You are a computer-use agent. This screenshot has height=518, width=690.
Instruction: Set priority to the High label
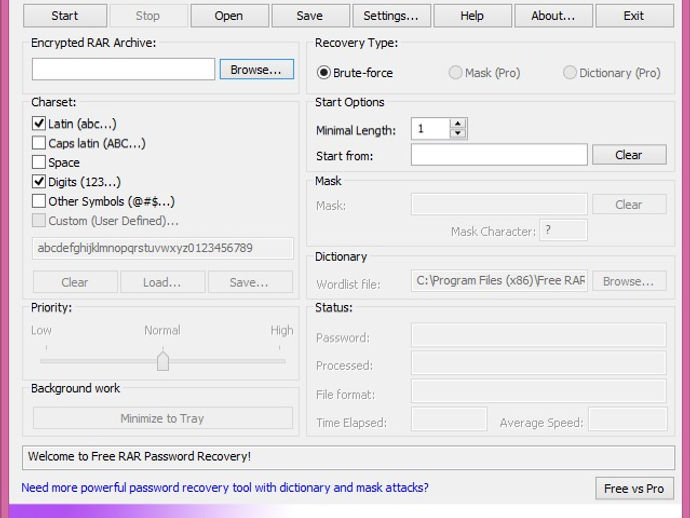coord(282,330)
